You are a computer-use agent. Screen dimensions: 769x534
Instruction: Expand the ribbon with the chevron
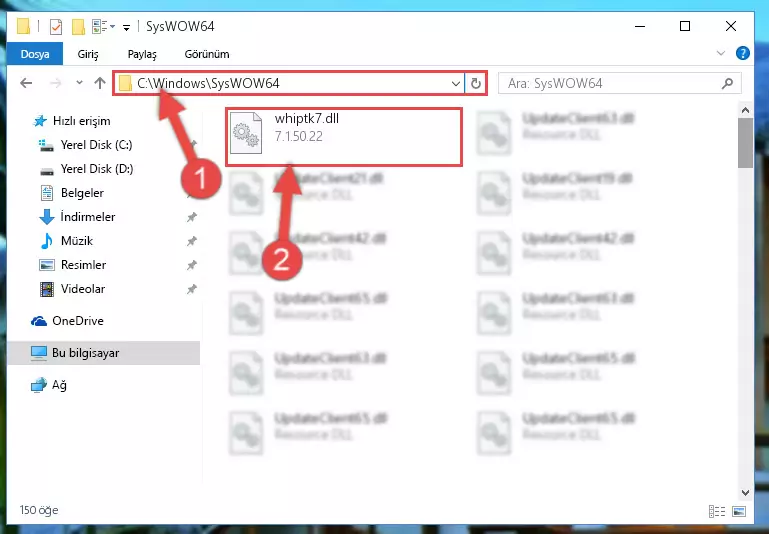click(x=721, y=53)
